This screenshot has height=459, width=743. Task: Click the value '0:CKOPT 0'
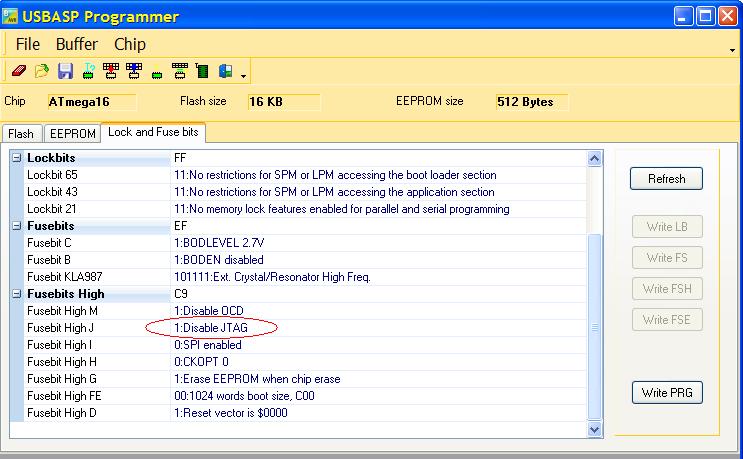point(201,362)
